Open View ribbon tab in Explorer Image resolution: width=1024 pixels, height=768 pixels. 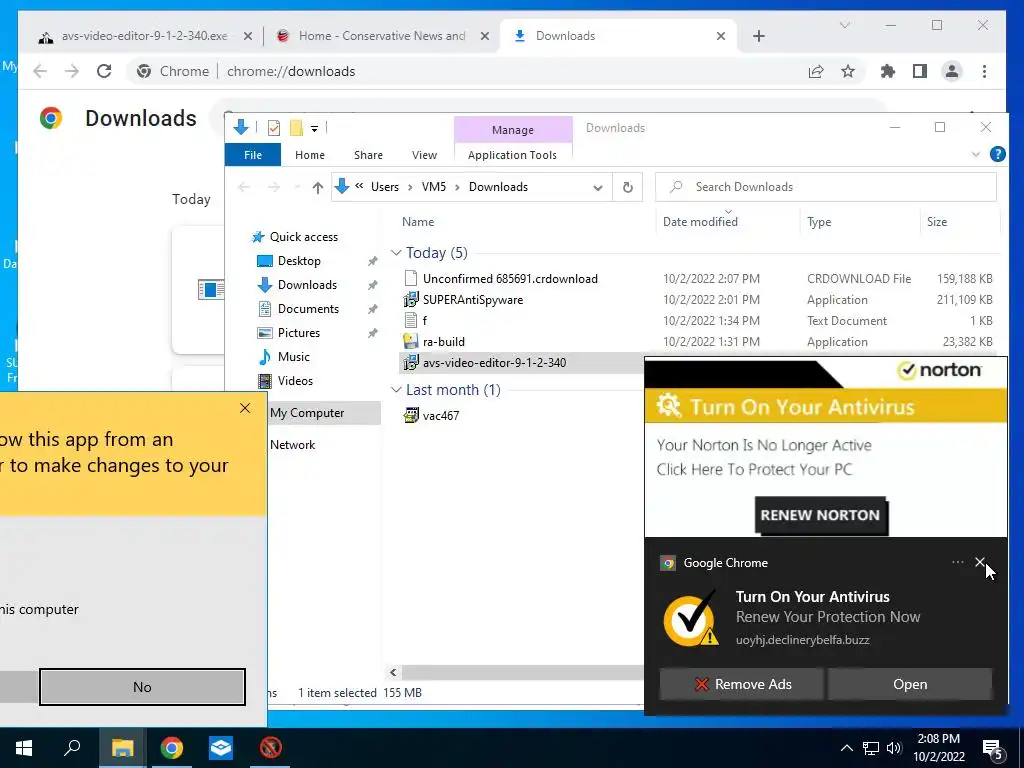(x=424, y=155)
